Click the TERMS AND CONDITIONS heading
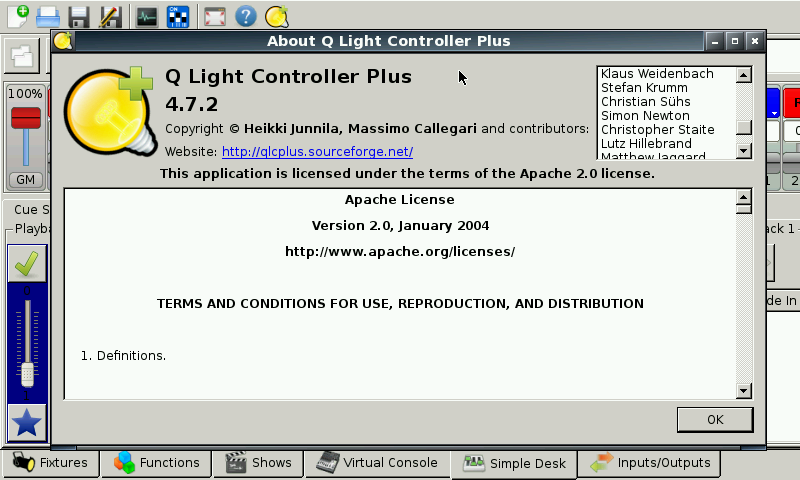 [400, 304]
